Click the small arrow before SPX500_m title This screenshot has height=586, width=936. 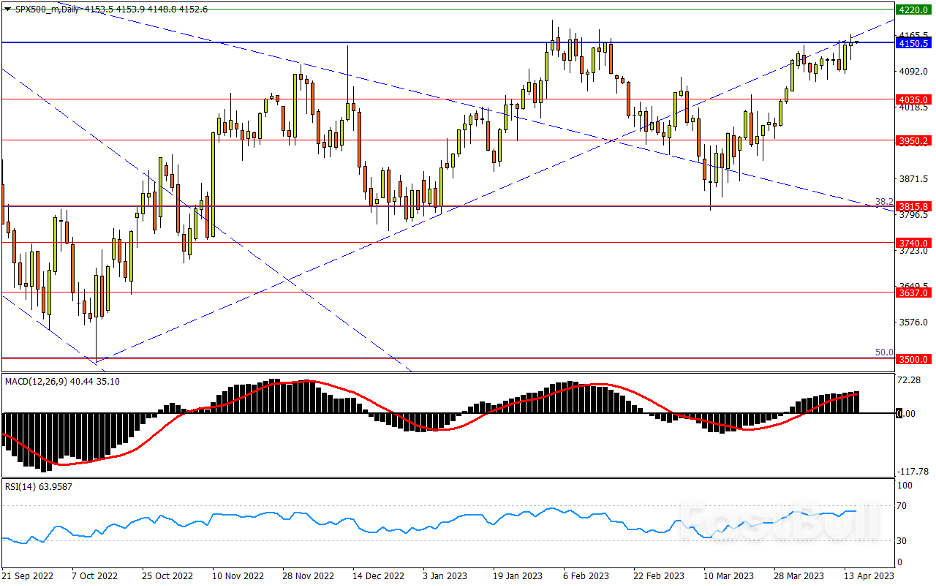click(6, 9)
